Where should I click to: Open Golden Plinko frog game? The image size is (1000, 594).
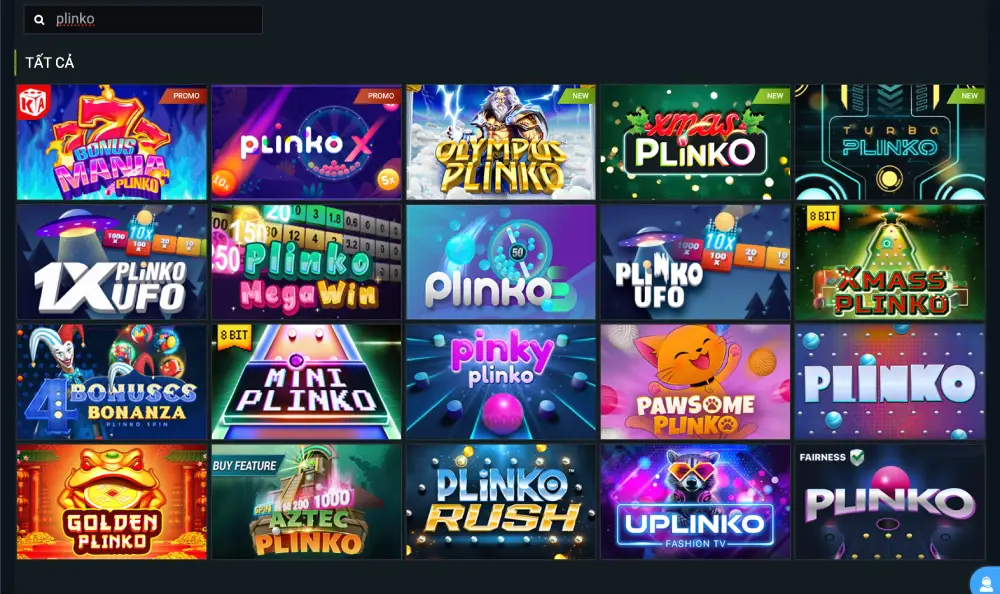[112, 502]
